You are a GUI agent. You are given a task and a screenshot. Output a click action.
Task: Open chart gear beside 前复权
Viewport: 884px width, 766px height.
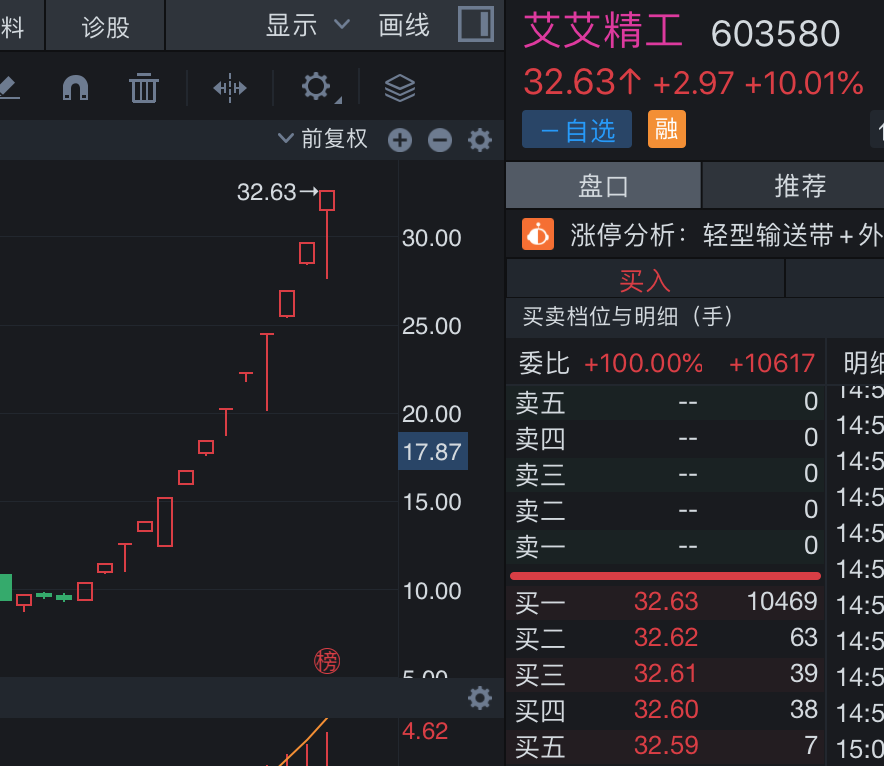pyautogui.click(x=480, y=140)
